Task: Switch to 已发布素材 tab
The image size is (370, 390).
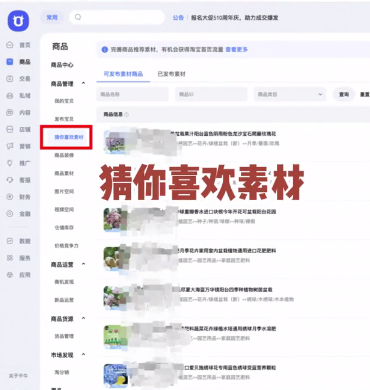Action: coord(171,74)
